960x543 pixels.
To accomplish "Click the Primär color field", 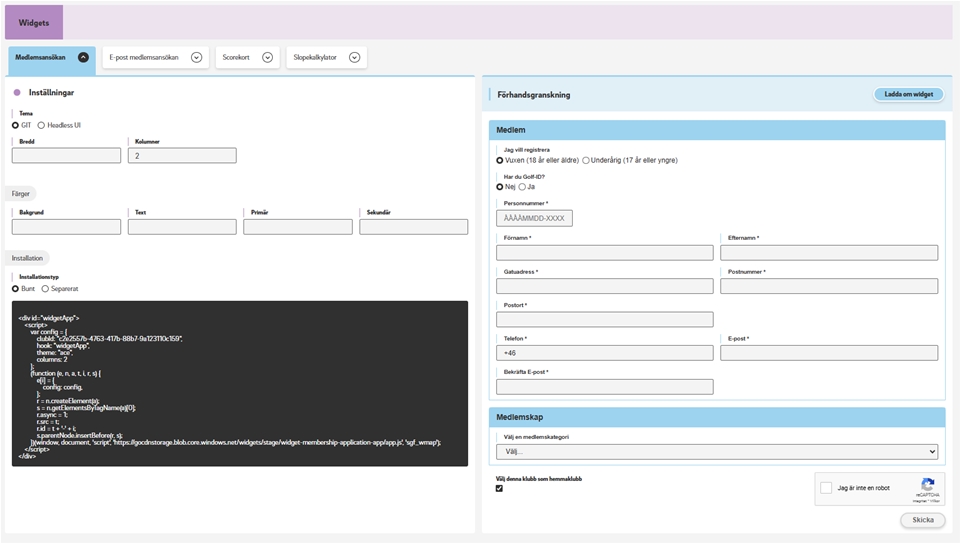I will click(x=298, y=227).
